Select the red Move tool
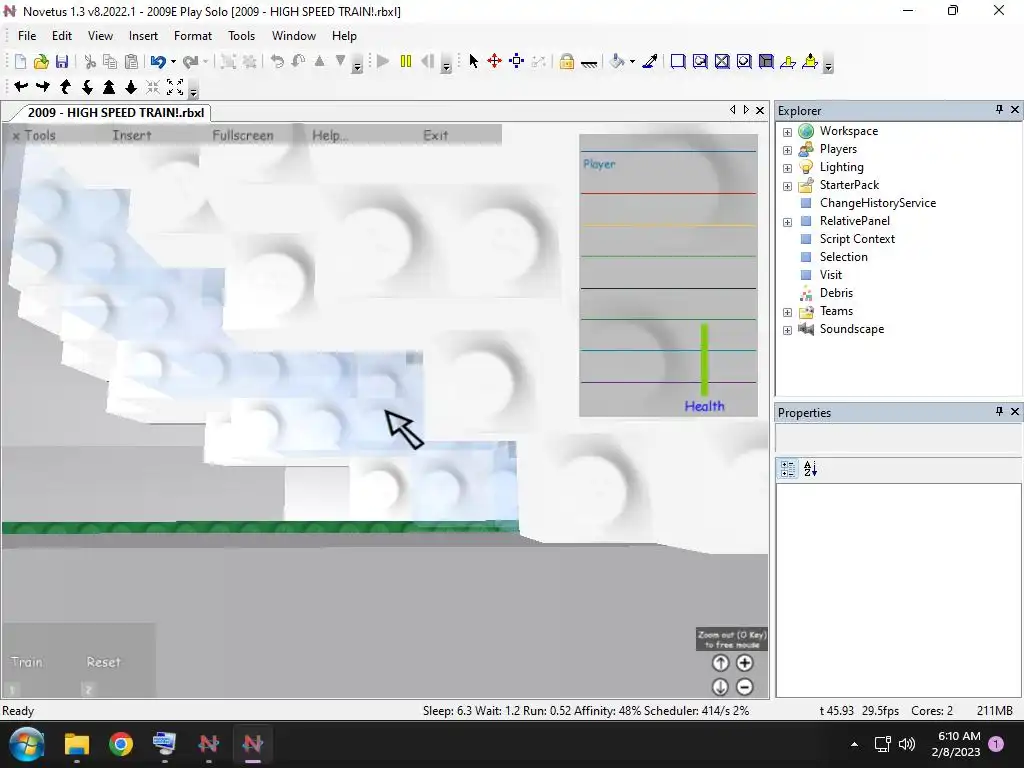This screenshot has width=1024, height=768. (494, 61)
